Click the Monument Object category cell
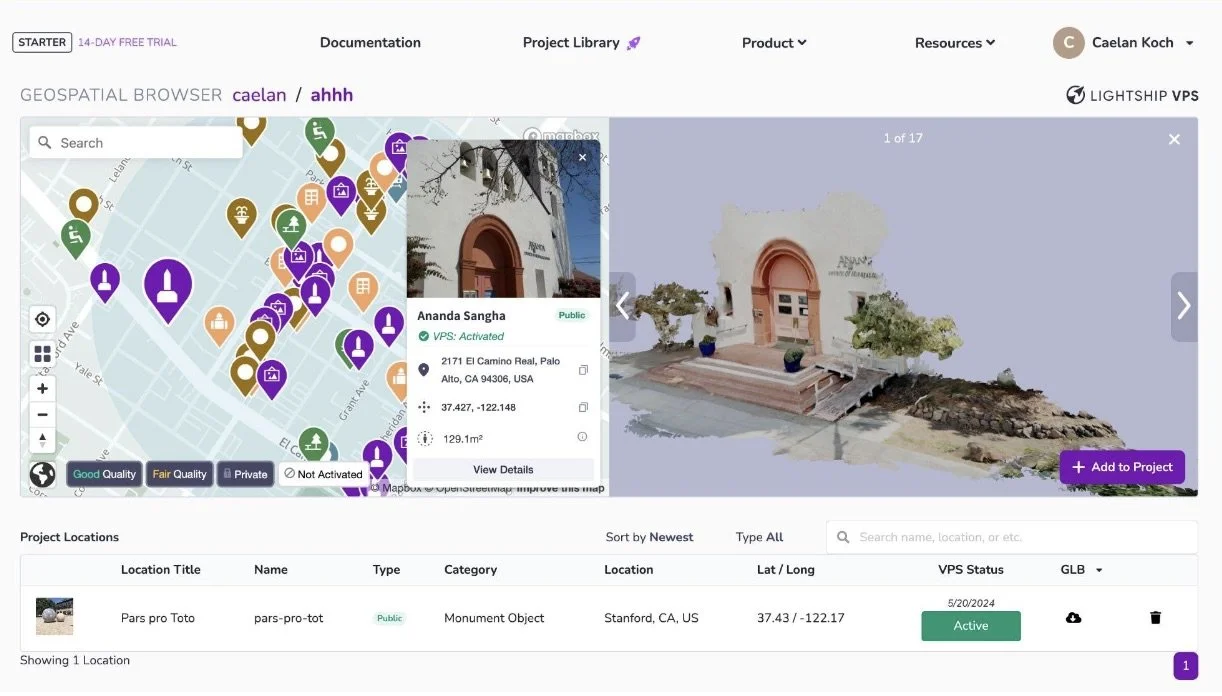This screenshot has width=1222, height=696. click(x=494, y=618)
